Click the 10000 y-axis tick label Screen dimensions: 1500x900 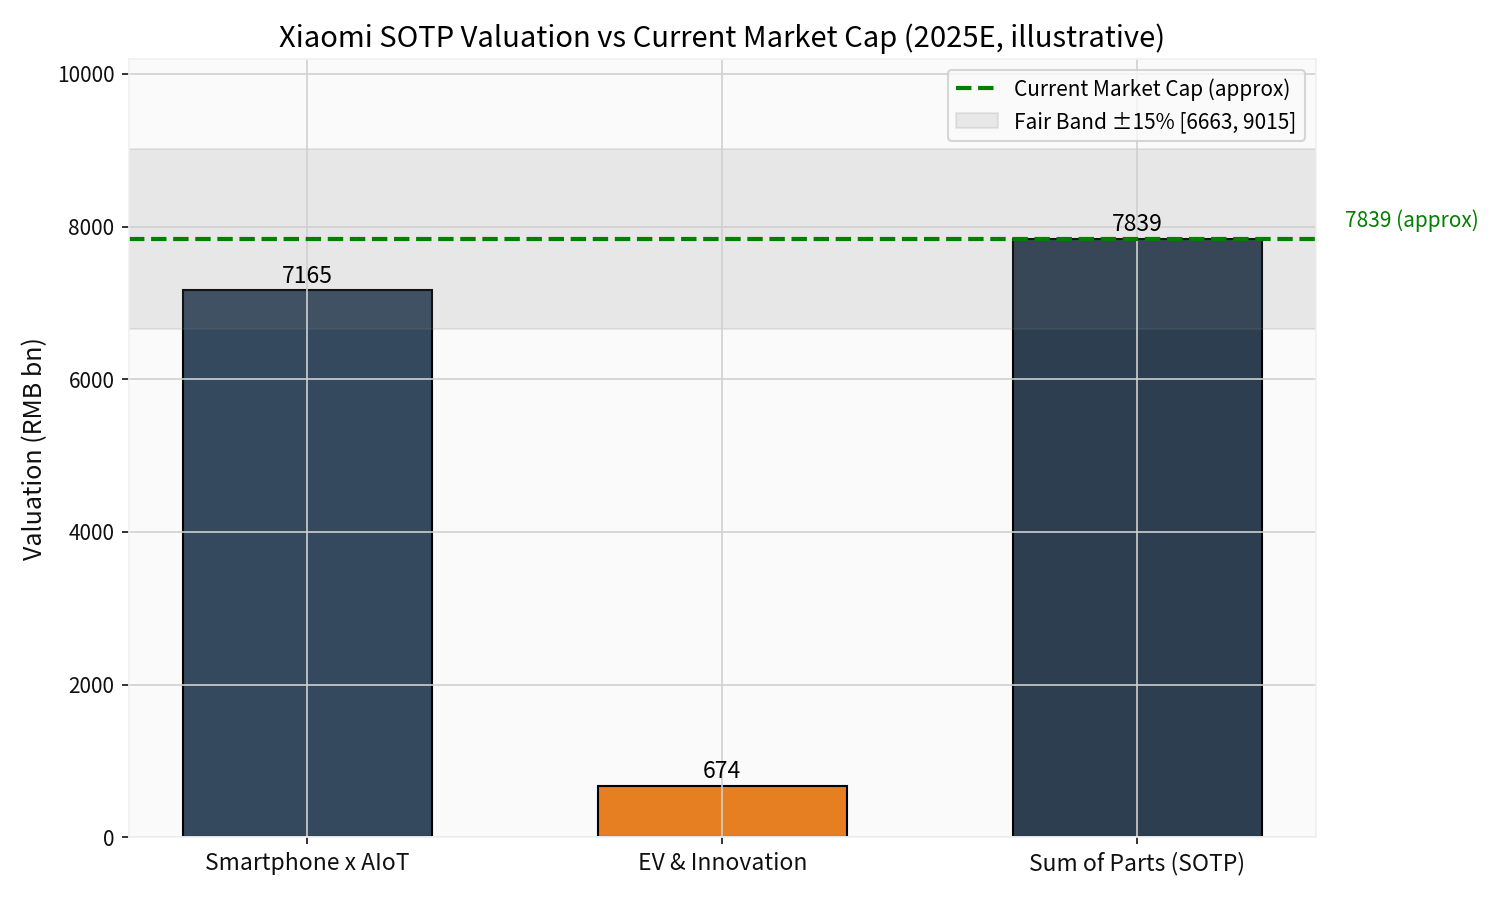coord(86,72)
